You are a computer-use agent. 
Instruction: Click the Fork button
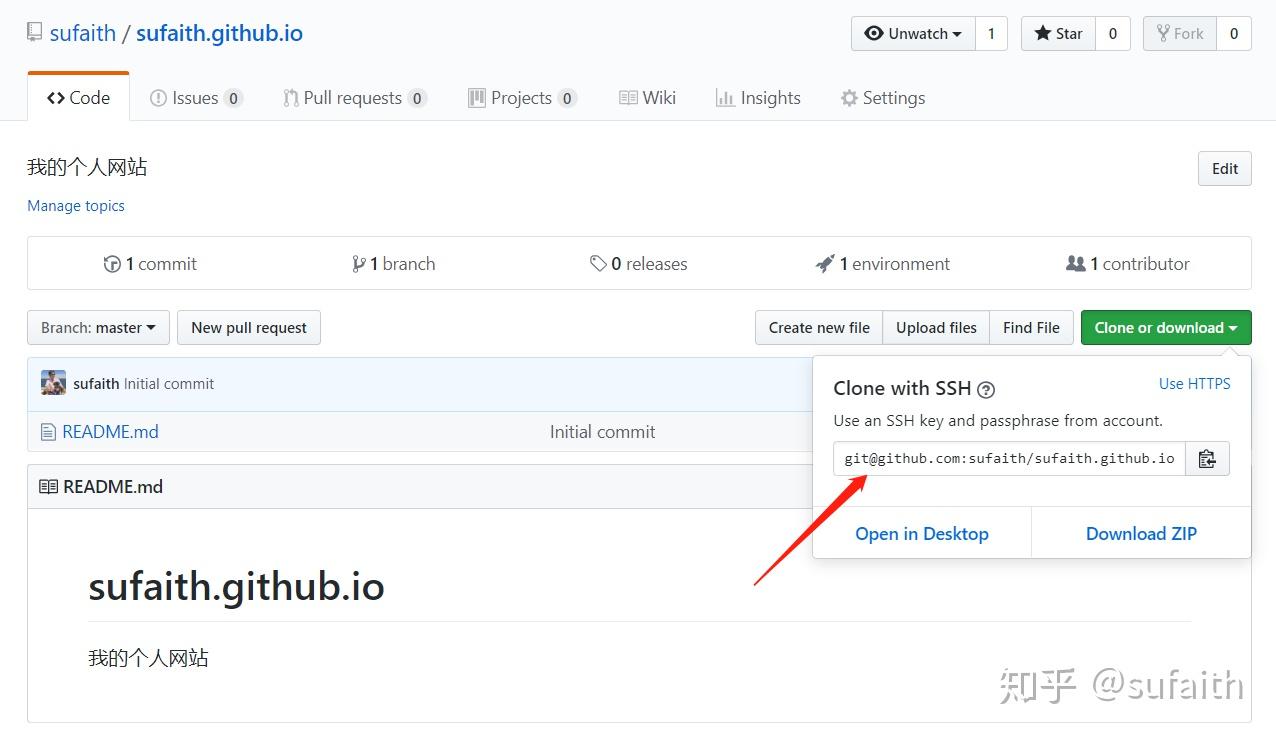[1180, 33]
